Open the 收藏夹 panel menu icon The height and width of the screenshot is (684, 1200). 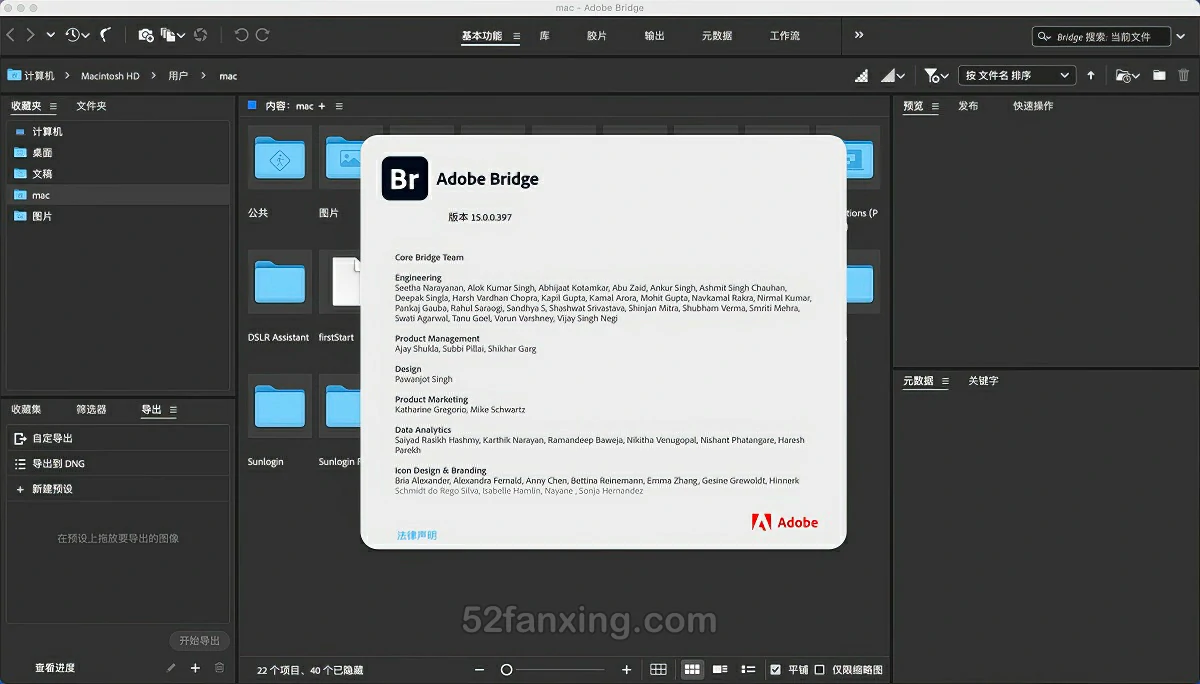pyautogui.click(x=53, y=106)
